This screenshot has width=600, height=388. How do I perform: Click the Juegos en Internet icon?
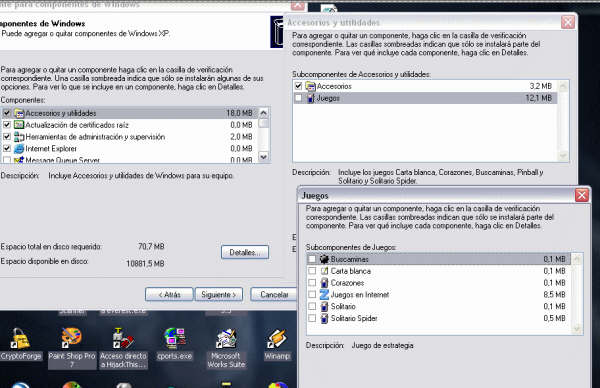click(324, 295)
